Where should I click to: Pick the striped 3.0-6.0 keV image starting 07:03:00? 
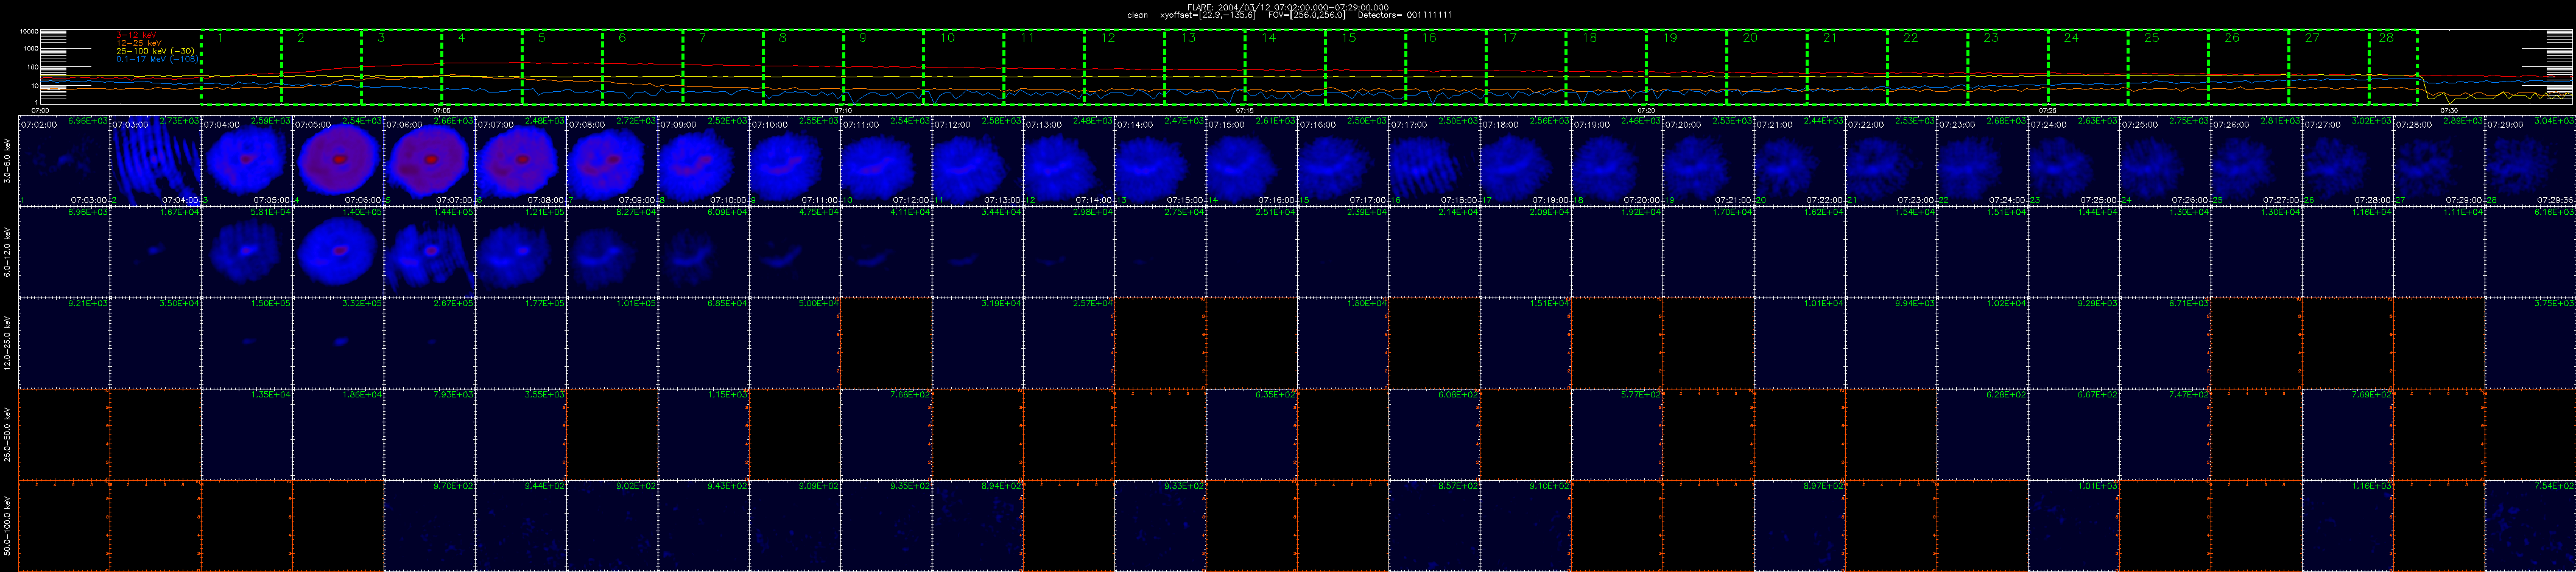[155, 160]
